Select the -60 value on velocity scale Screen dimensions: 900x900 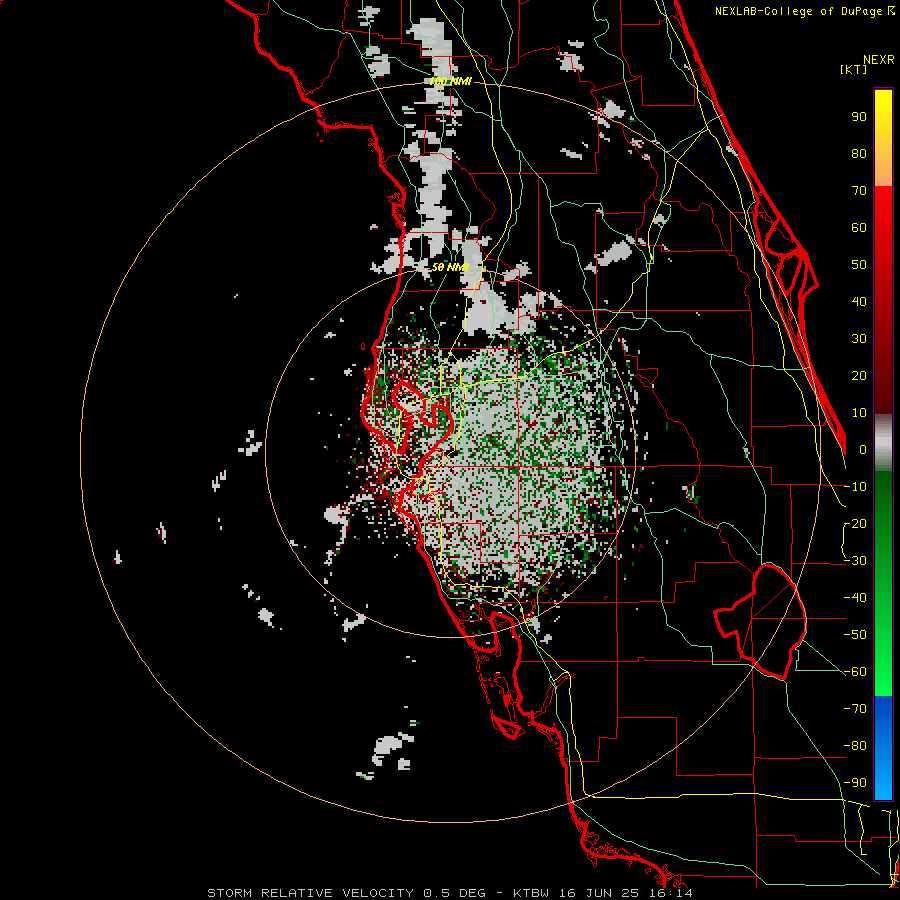(855, 672)
